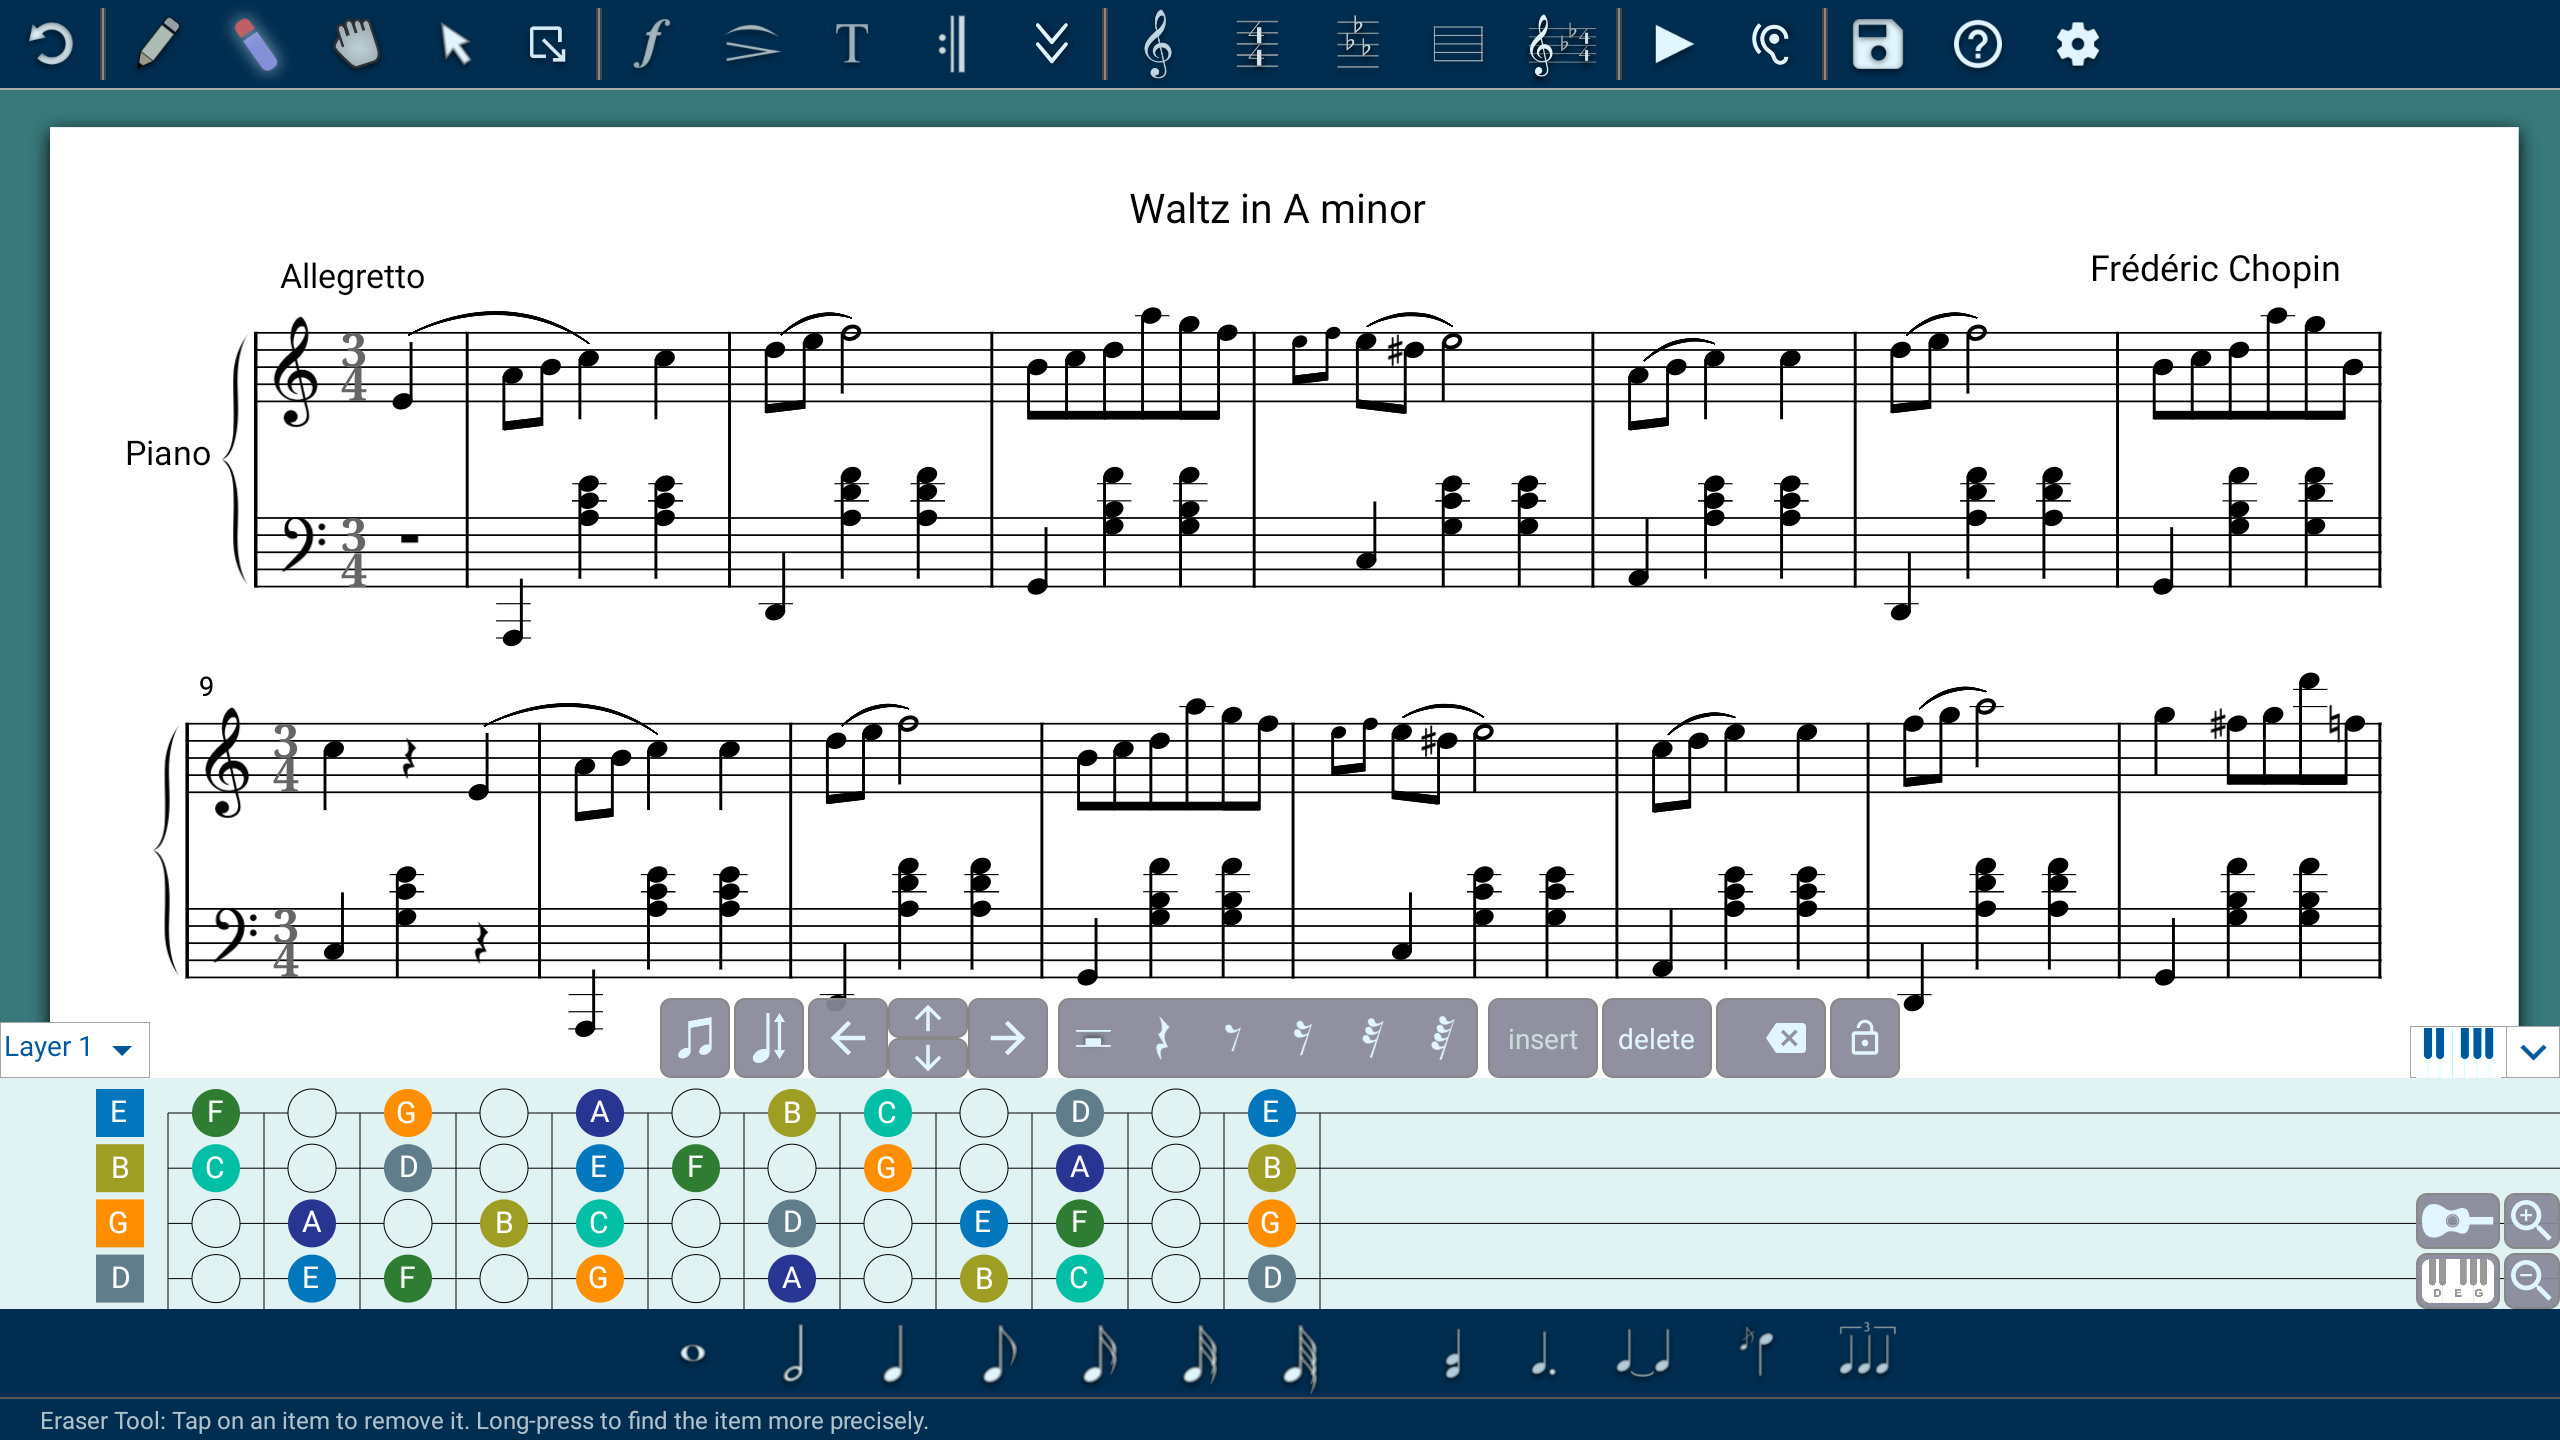2560x1440 pixels.
Task: Open the clef selector
Action: [1157, 44]
